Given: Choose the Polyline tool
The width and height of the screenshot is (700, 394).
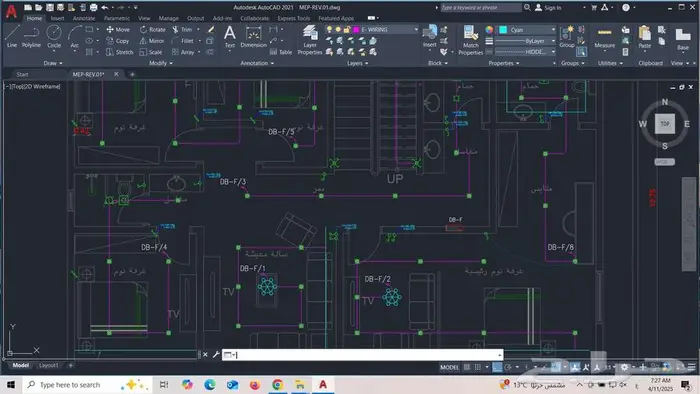Looking at the screenshot, I should tap(31, 36).
